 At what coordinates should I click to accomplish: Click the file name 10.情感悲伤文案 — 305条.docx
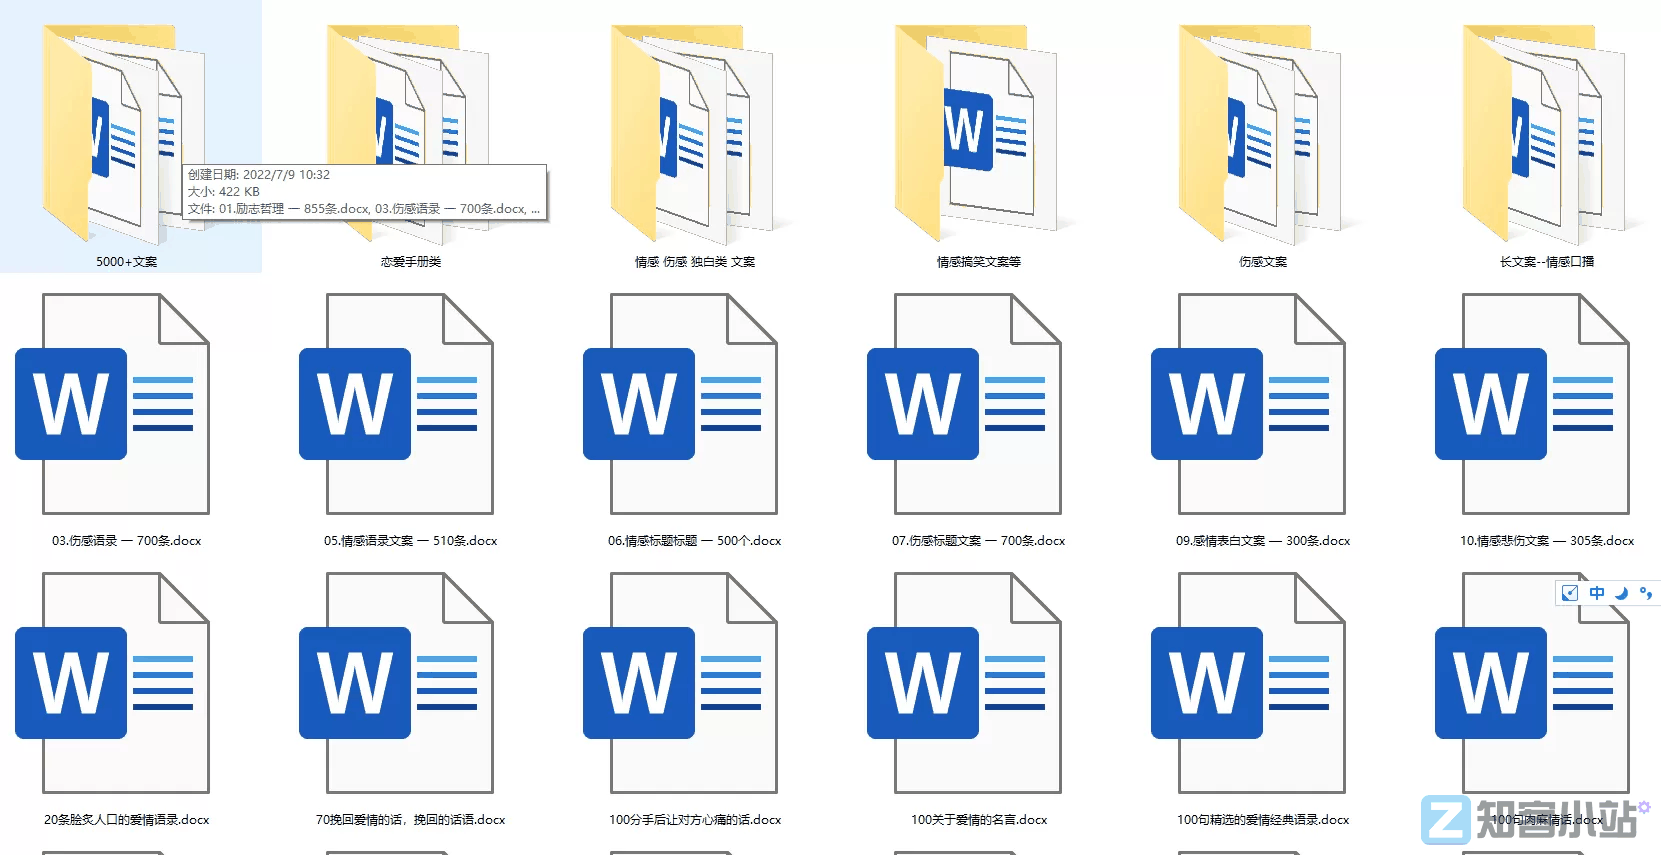tap(1547, 541)
